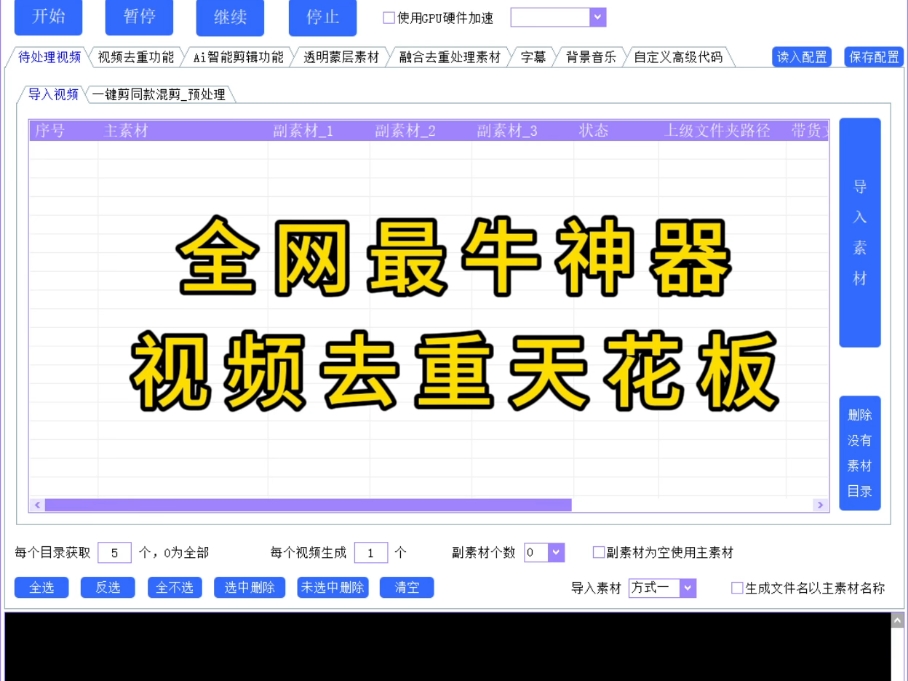
Task: Click the 每个视频生成 count field
Action: pyautogui.click(x=371, y=552)
